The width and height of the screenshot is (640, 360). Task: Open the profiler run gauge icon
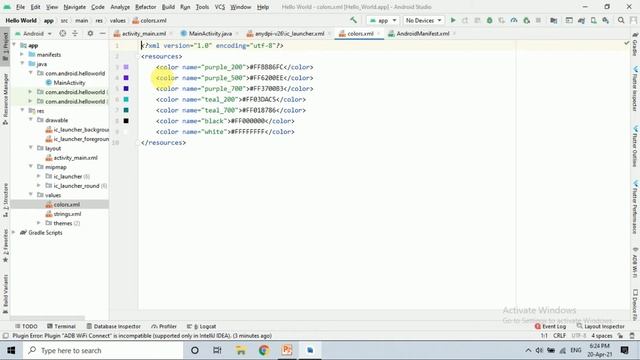[x=514, y=20]
